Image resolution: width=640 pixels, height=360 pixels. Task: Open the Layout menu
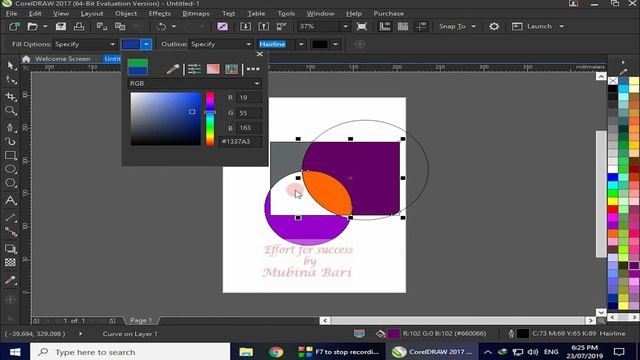(92, 13)
